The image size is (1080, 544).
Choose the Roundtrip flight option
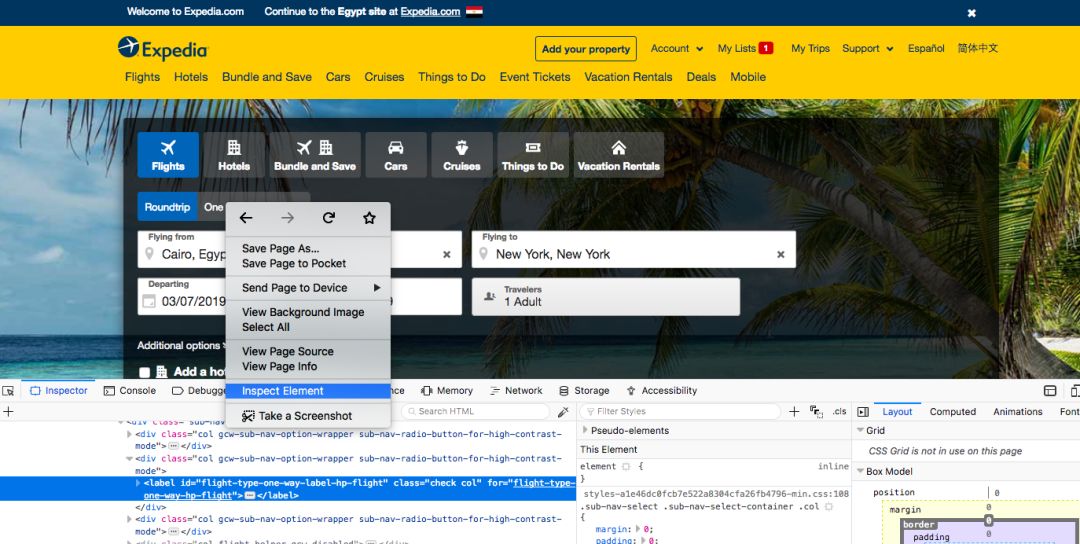(167, 207)
